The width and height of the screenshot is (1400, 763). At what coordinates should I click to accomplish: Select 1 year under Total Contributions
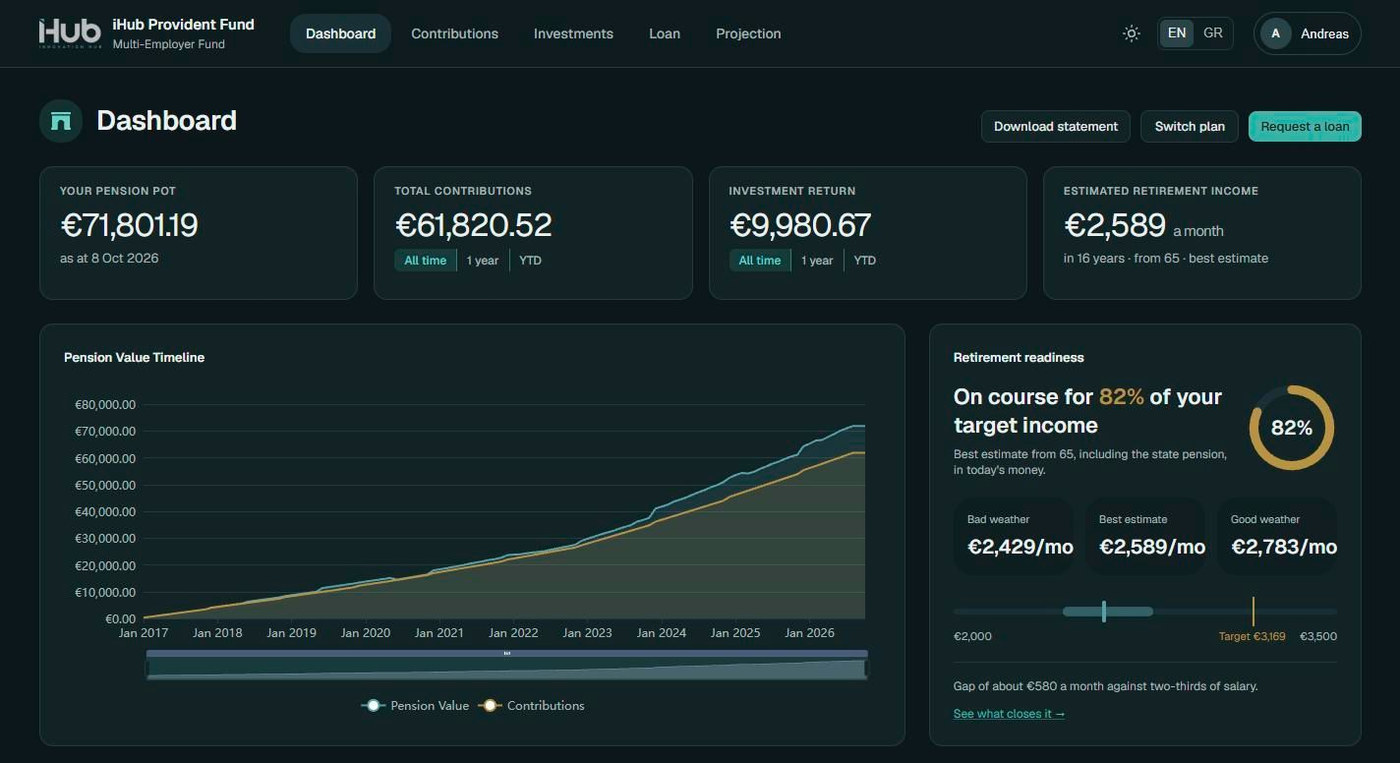[482, 260]
